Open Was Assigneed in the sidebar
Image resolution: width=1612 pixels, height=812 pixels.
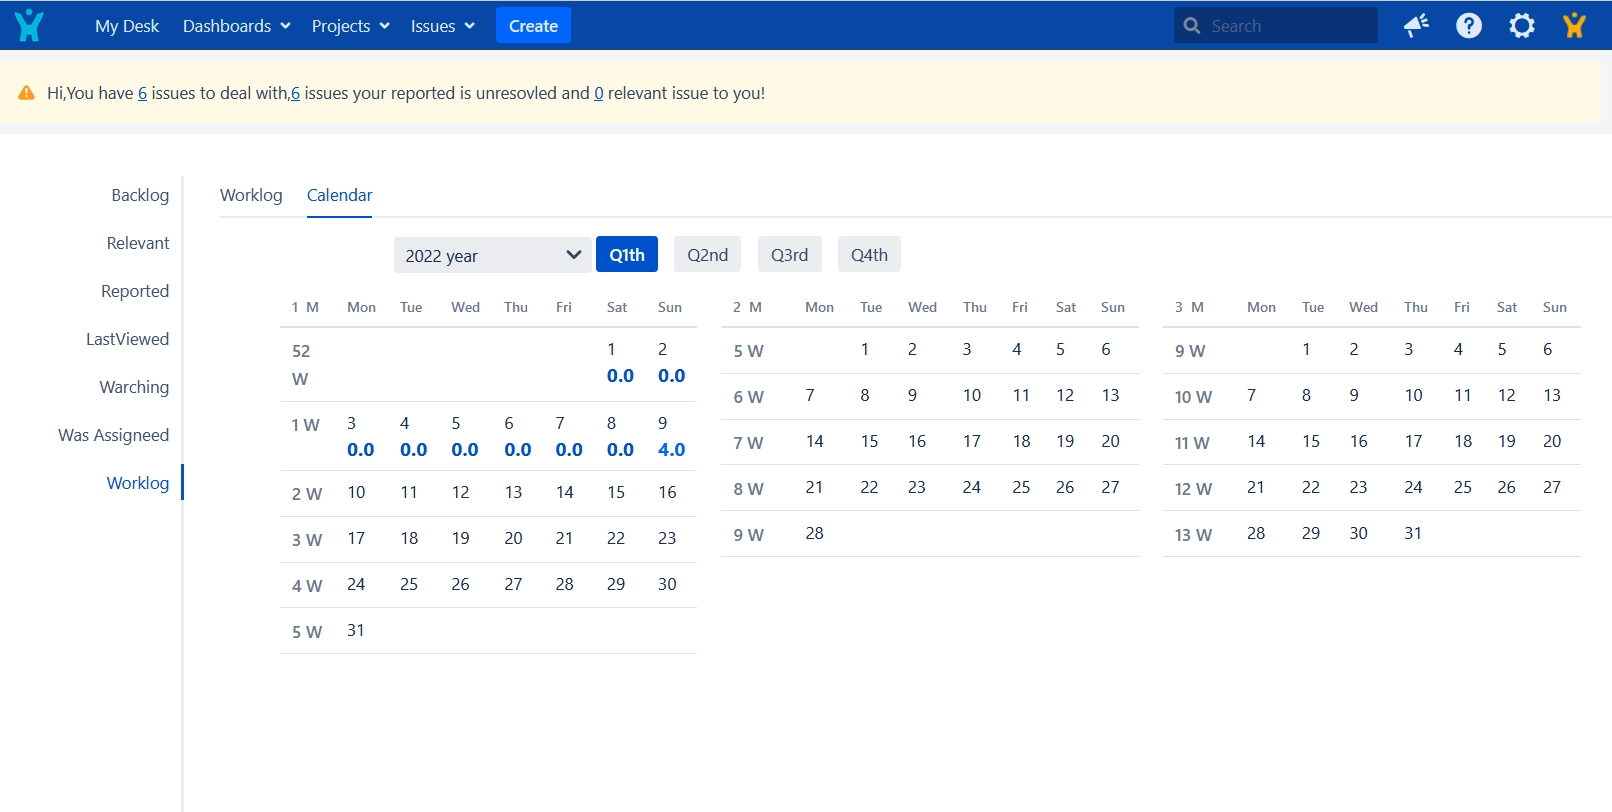(x=113, y=435)
